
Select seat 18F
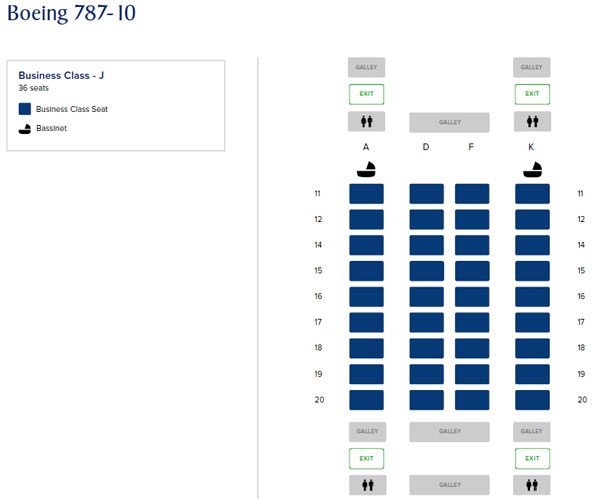click(472, 348)
